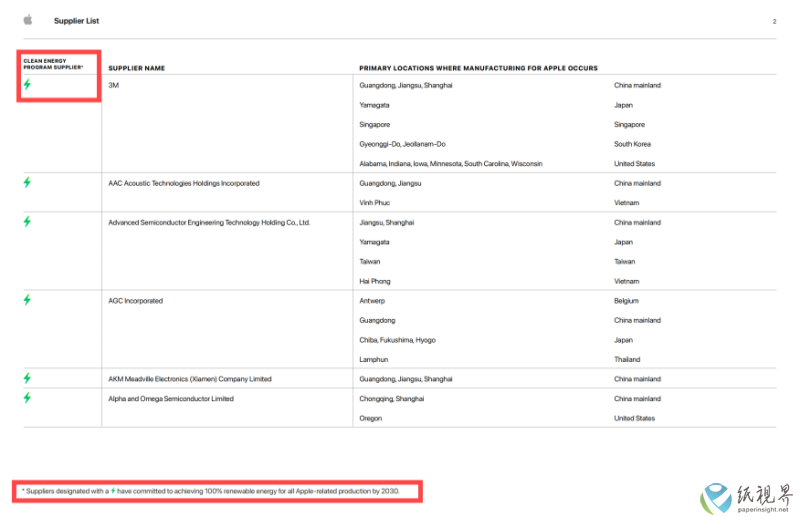Click Vinh Phuc location
800x517 pixels.
click(x=374, y=203)
